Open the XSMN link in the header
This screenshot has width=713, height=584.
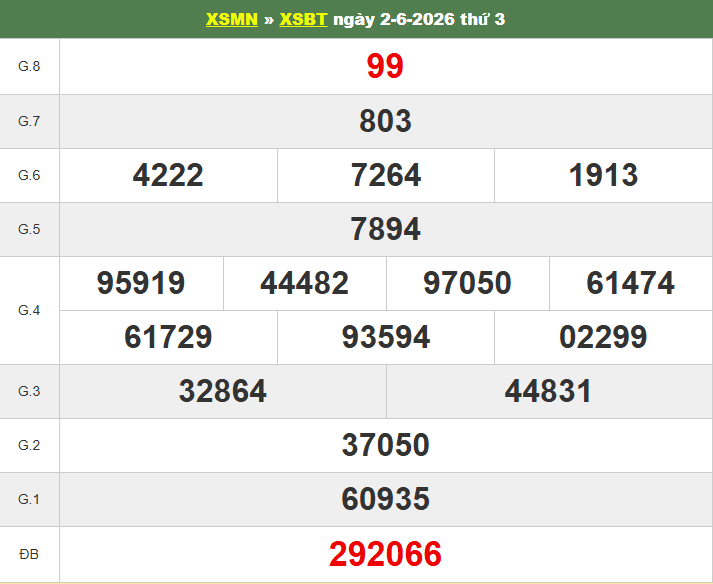pyautogui.click(x=231, y=19)
